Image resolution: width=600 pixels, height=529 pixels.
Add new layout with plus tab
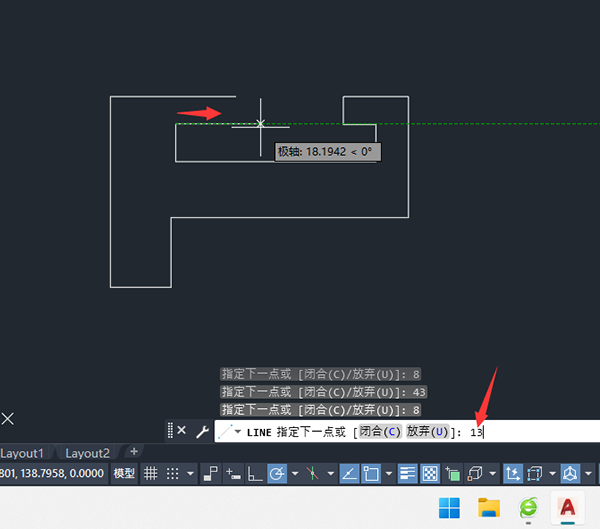(x=134, y=452)
